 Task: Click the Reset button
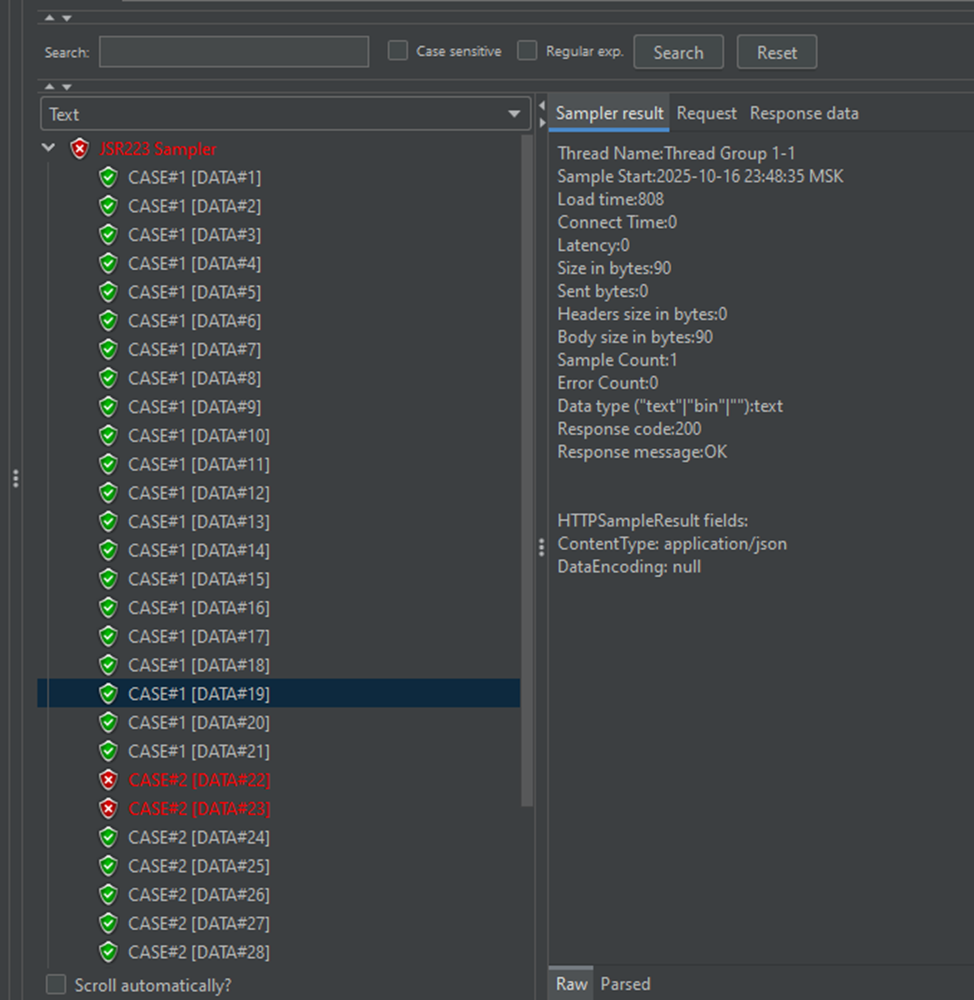pos(776,52)
